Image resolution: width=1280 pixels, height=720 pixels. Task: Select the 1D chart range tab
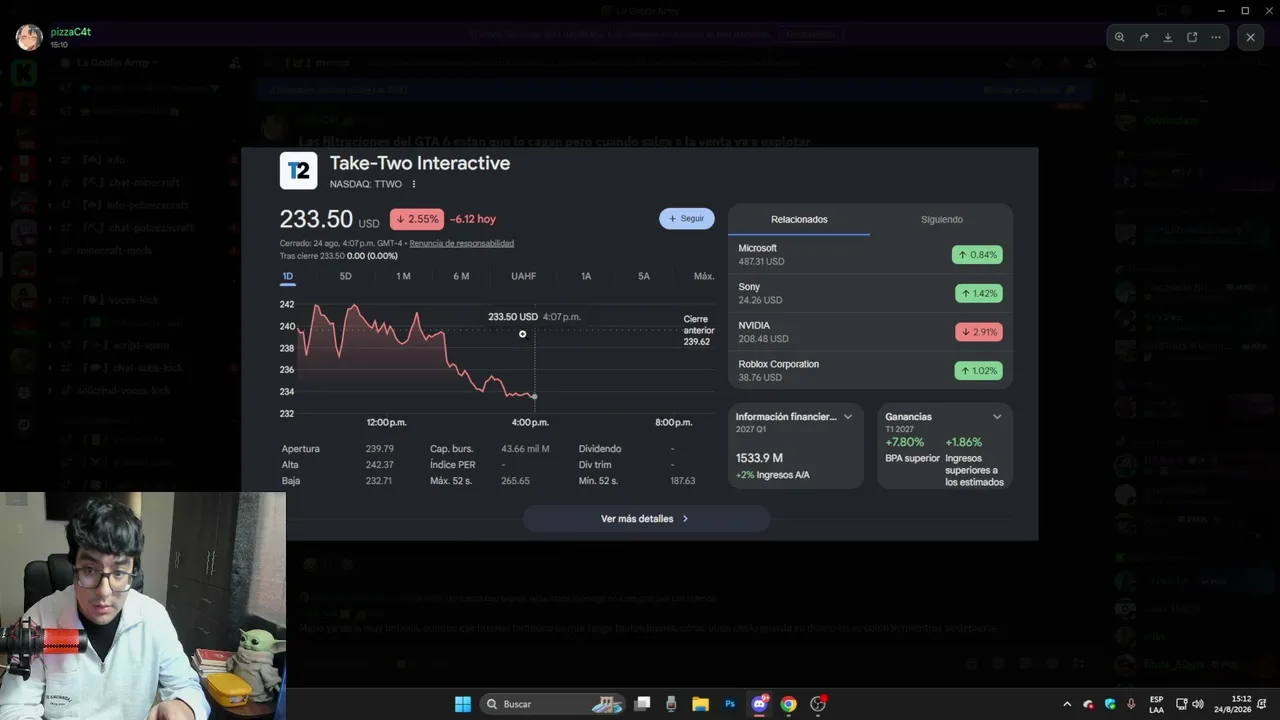[x=288, y=276]
